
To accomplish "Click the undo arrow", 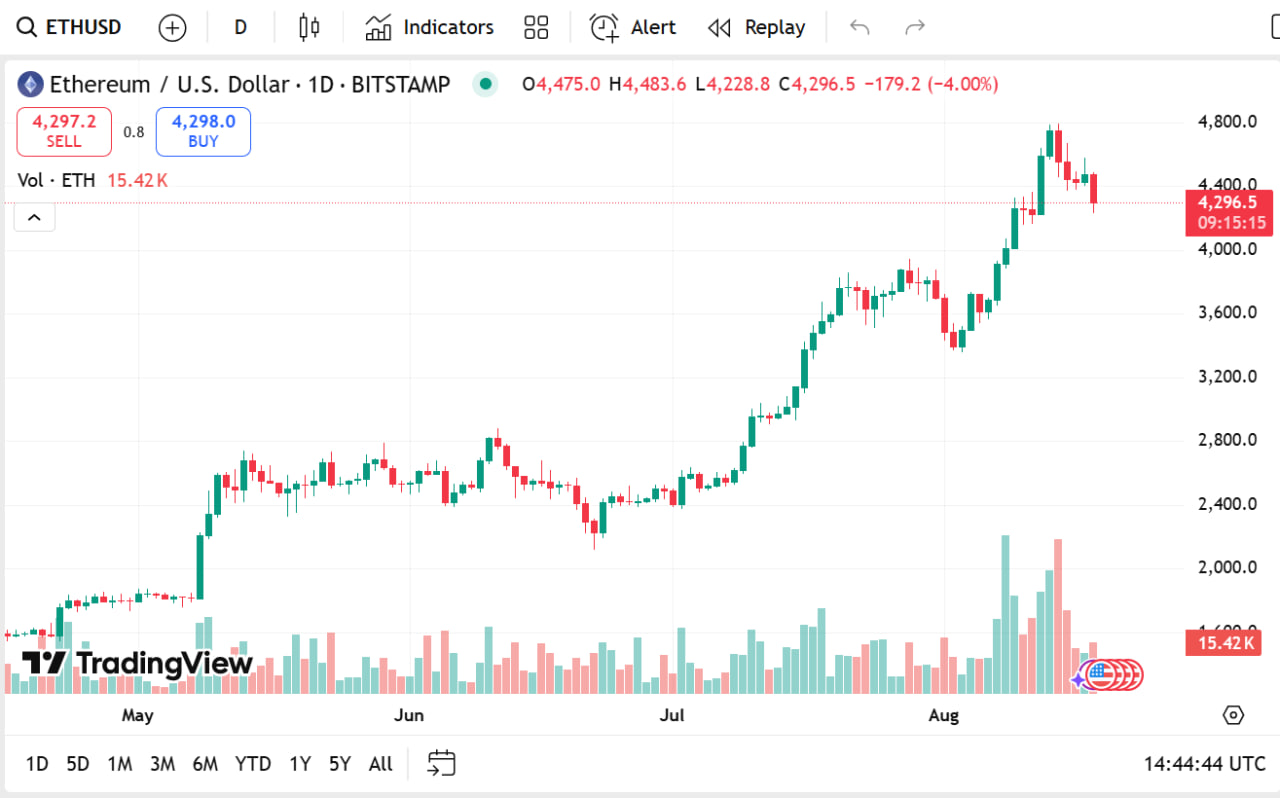I will point(859,27).
